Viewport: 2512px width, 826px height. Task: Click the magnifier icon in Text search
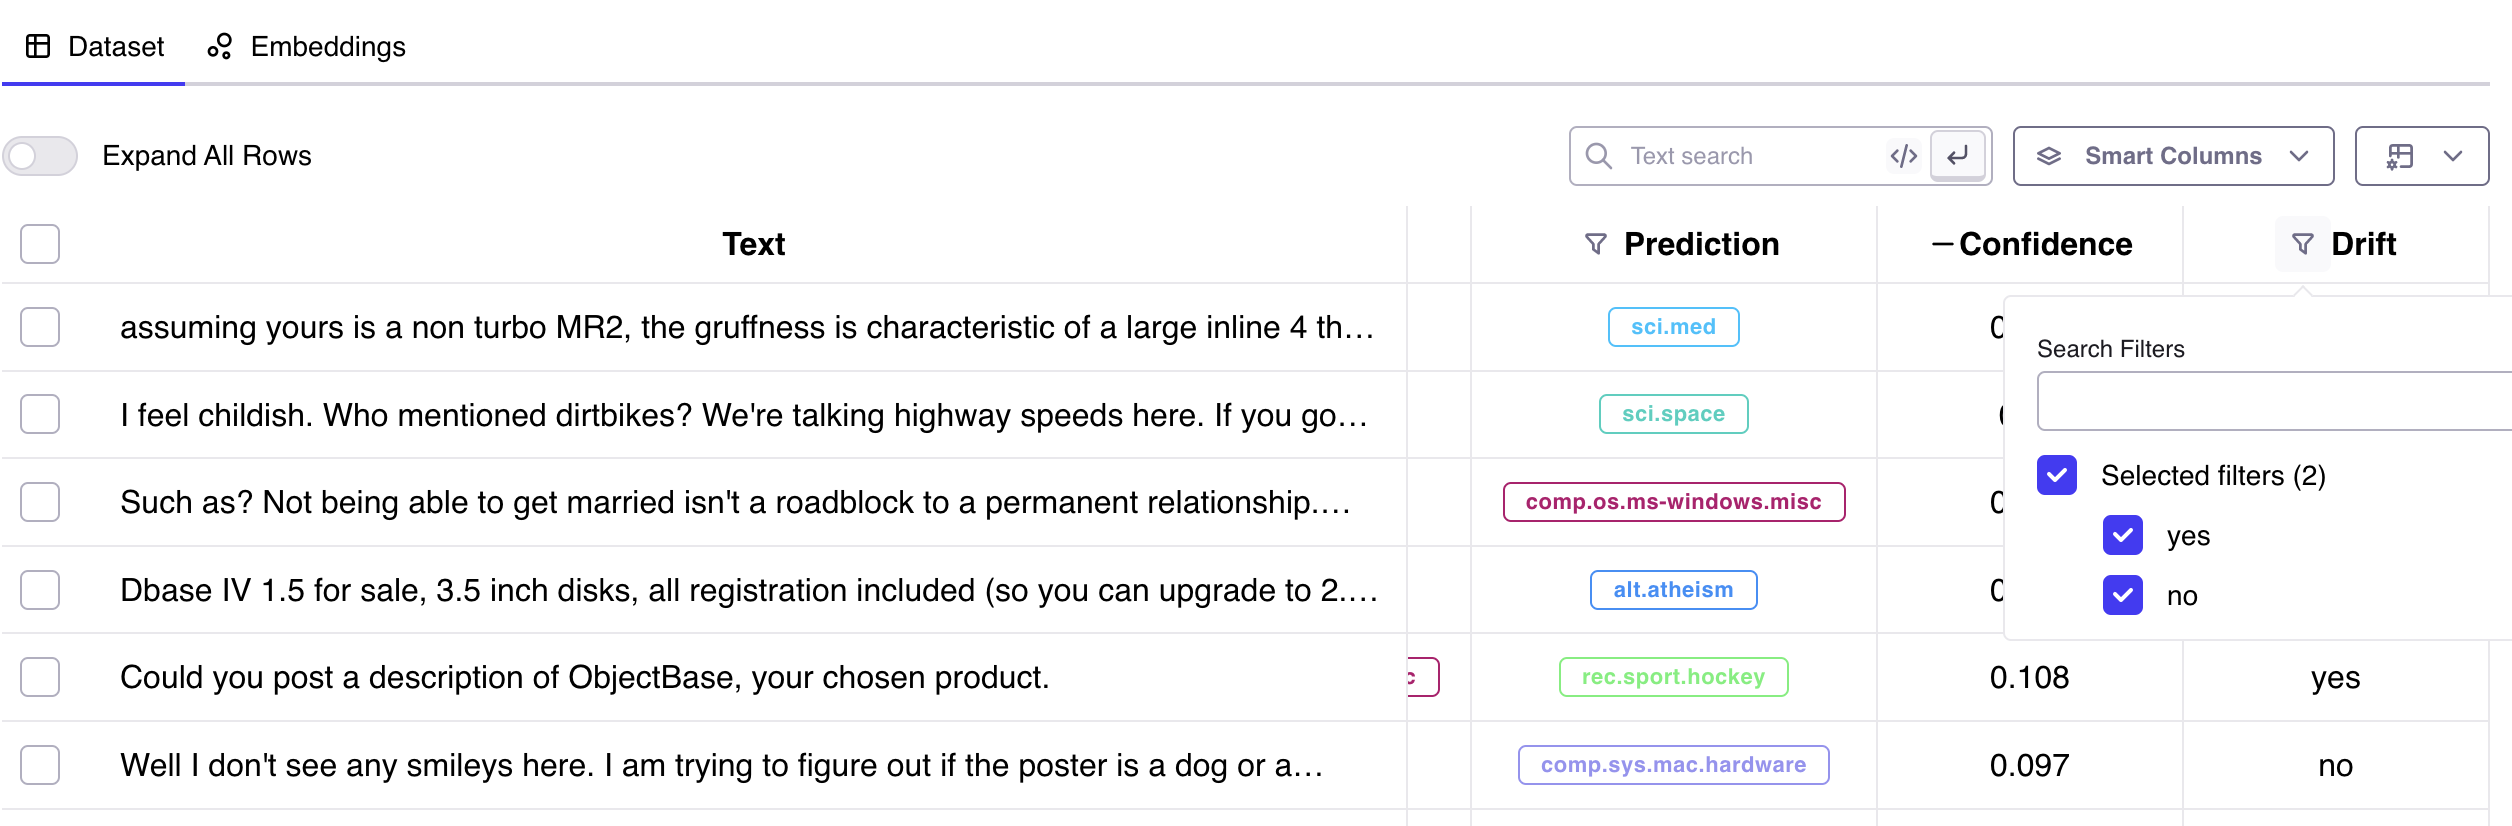(x=1598, y=156)
